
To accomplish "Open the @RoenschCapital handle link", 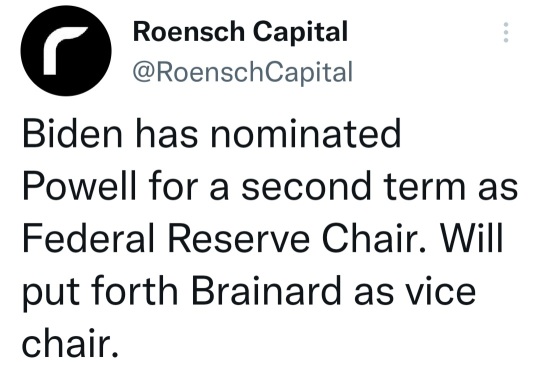I will point(243,72).
